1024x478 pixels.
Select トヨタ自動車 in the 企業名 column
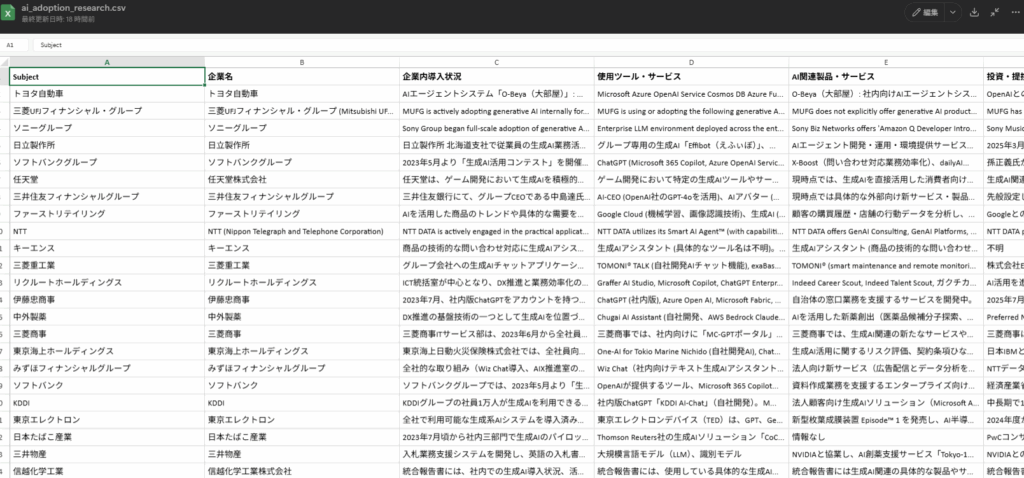point(302,93)
